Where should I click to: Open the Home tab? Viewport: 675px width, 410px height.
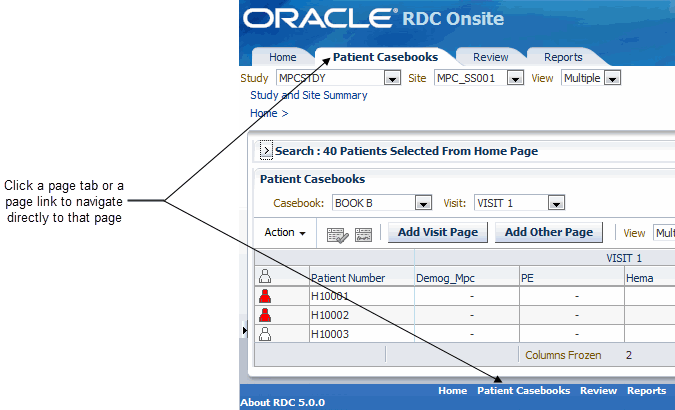[282, 57]
